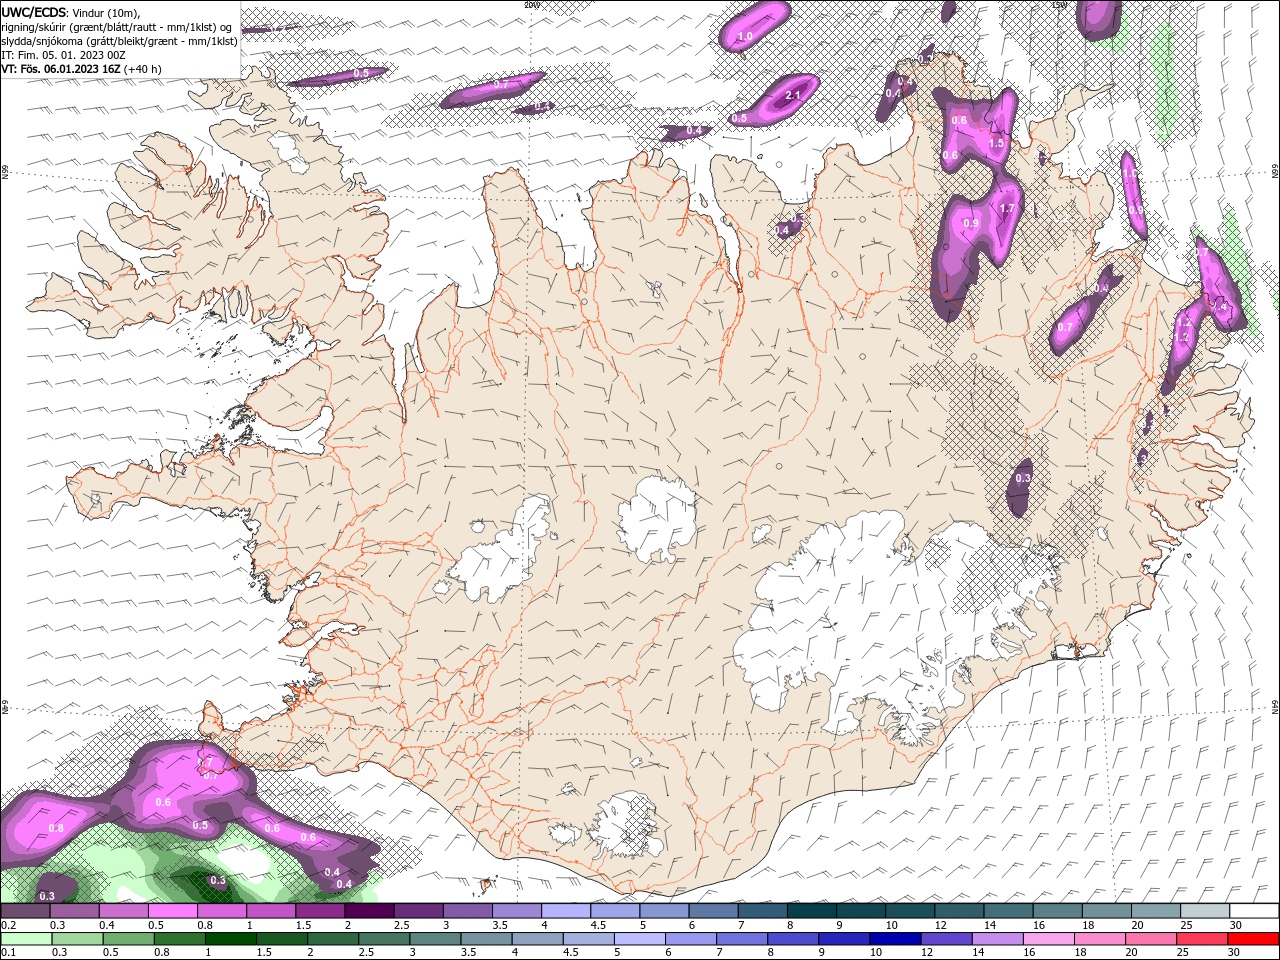
Task: Click the '1.7' precipitation value in the northeast
Action: (x=1007, y=208)
